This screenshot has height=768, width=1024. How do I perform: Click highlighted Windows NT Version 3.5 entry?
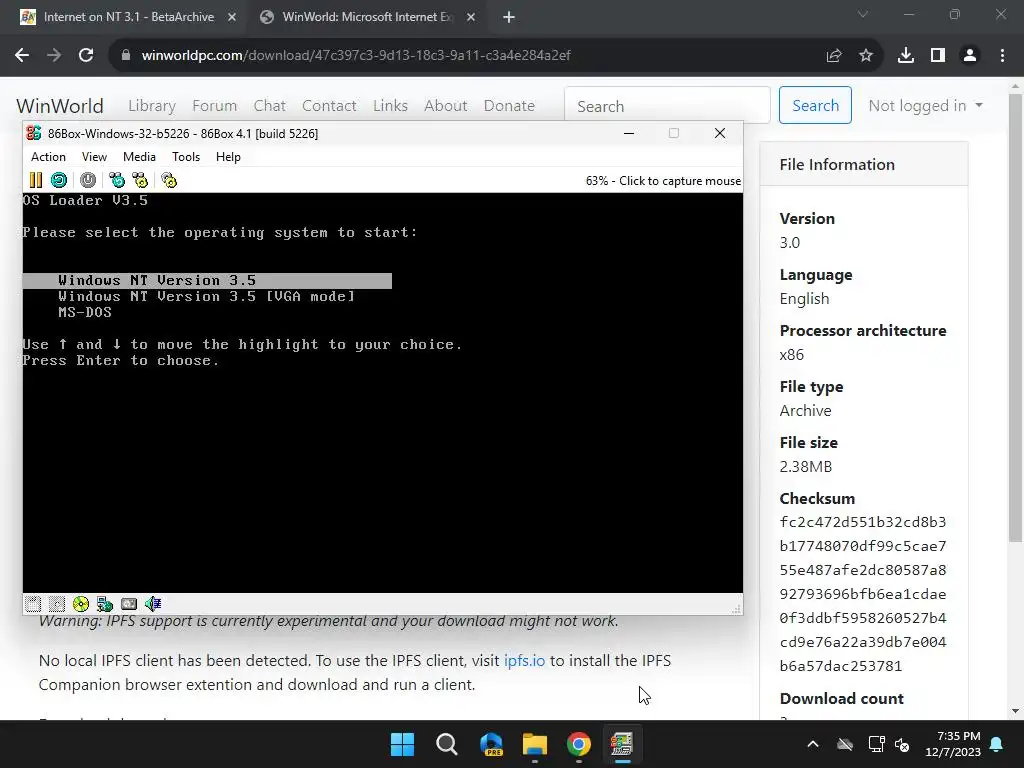coord(207,281)
